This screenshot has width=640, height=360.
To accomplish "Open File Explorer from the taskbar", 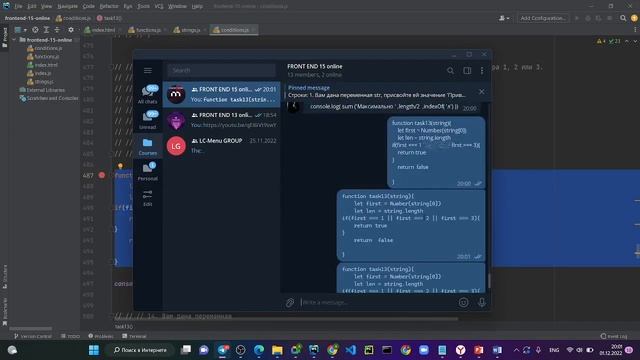I will (277, 350).
